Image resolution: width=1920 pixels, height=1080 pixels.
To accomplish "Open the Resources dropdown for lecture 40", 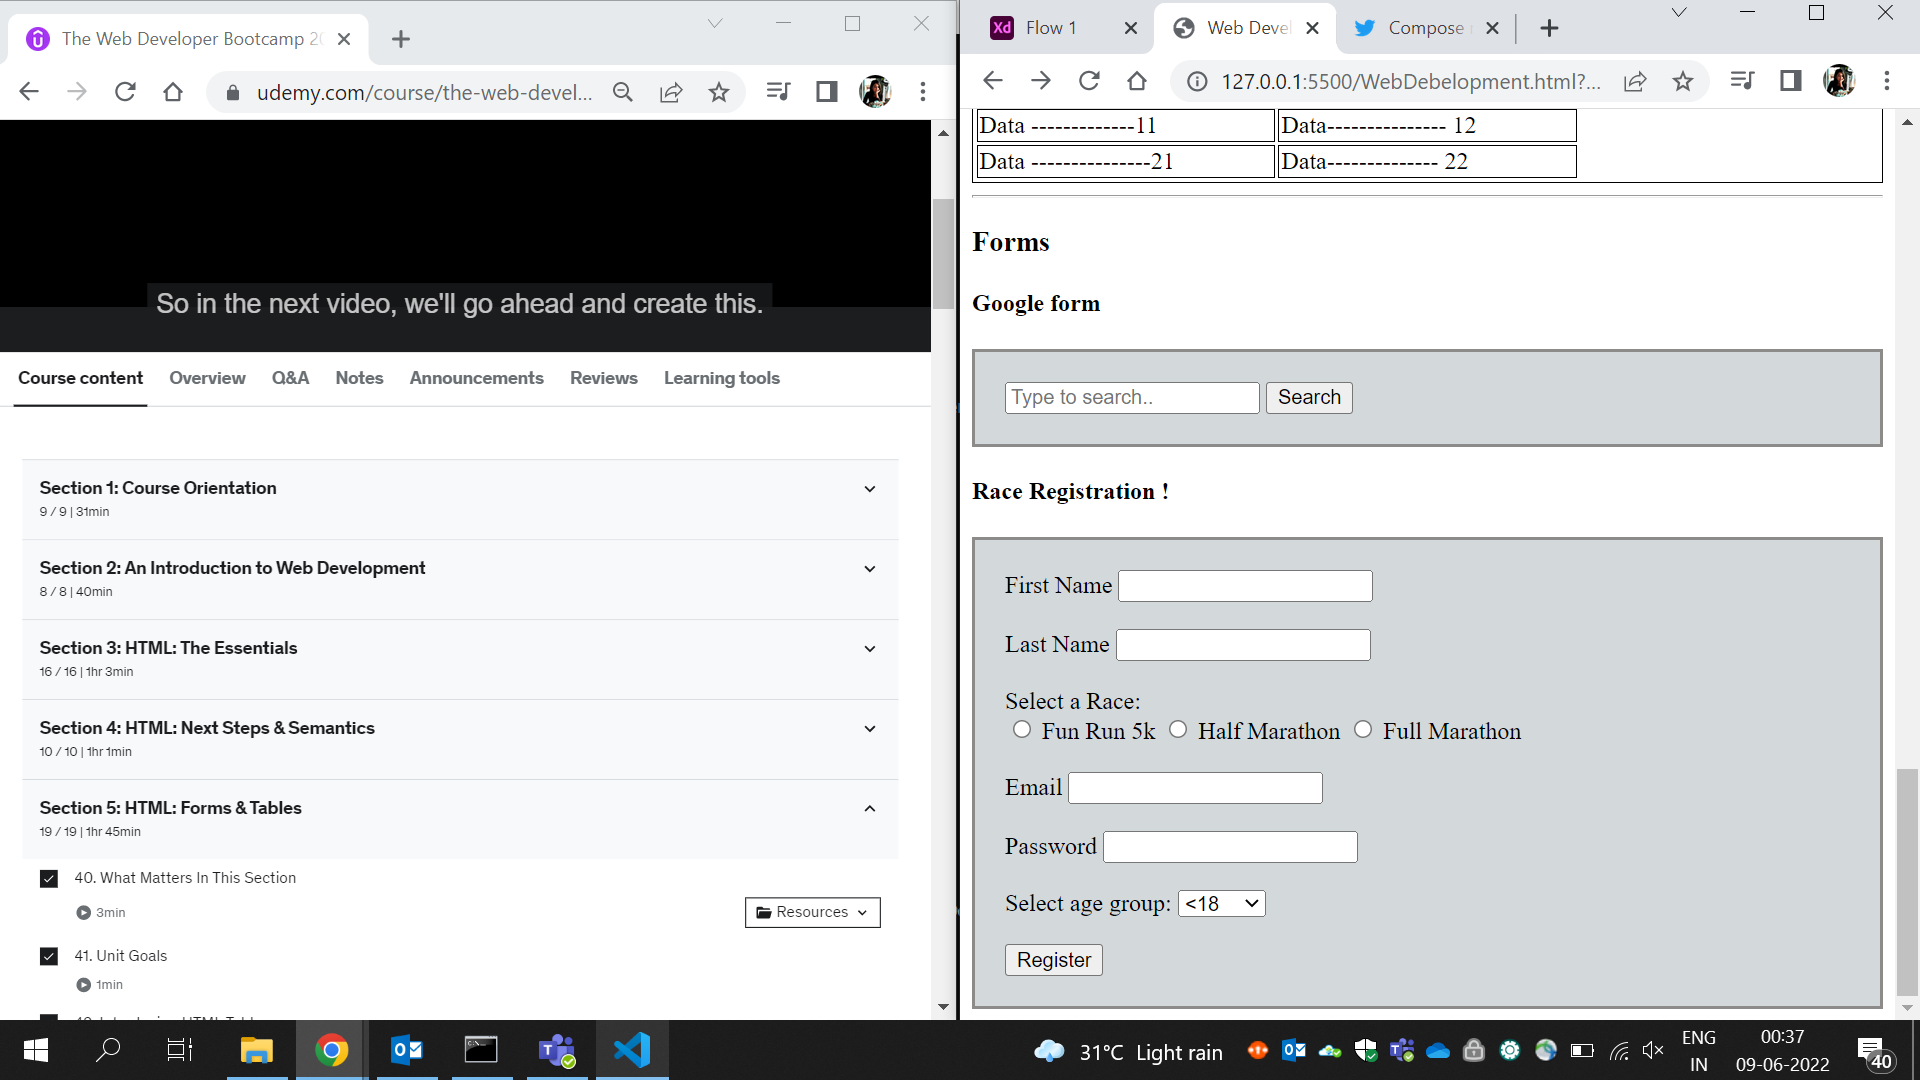I will 812,912.
